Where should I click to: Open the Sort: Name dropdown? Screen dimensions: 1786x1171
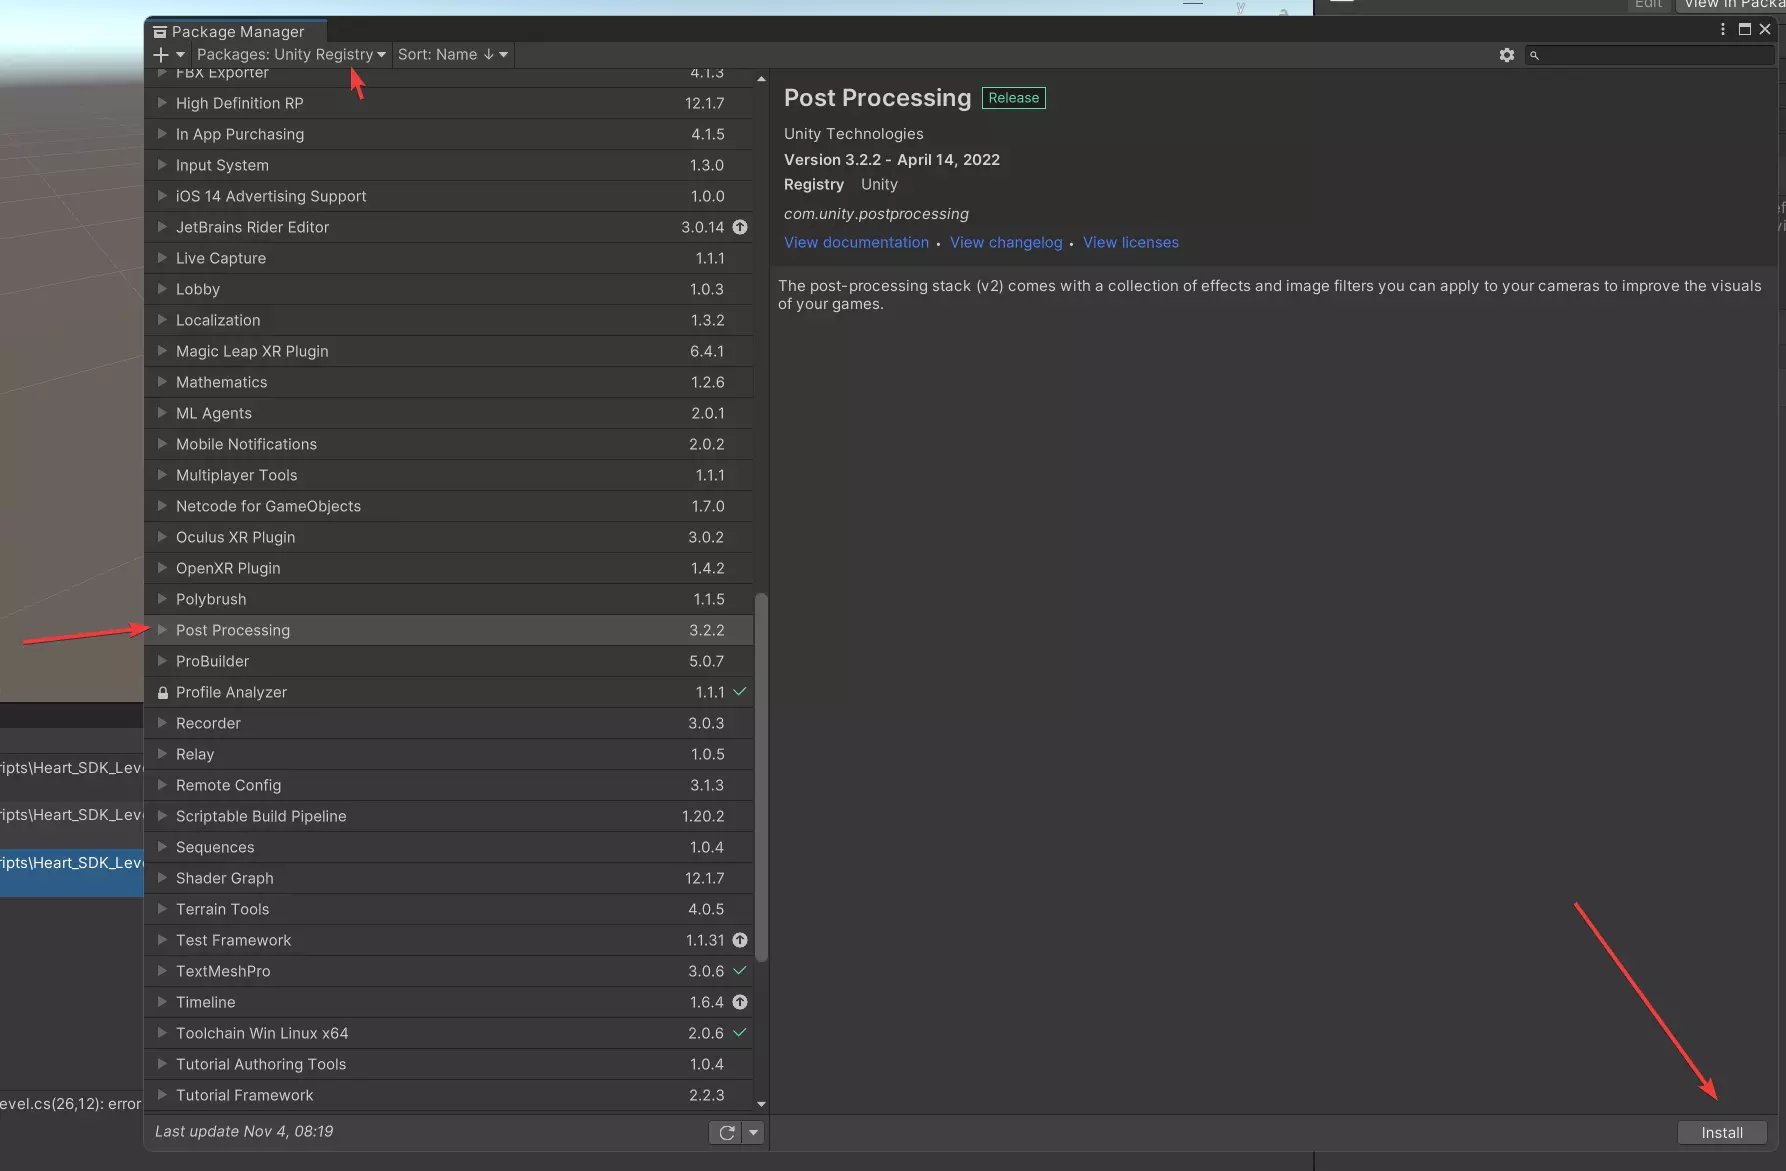point(452,55)
